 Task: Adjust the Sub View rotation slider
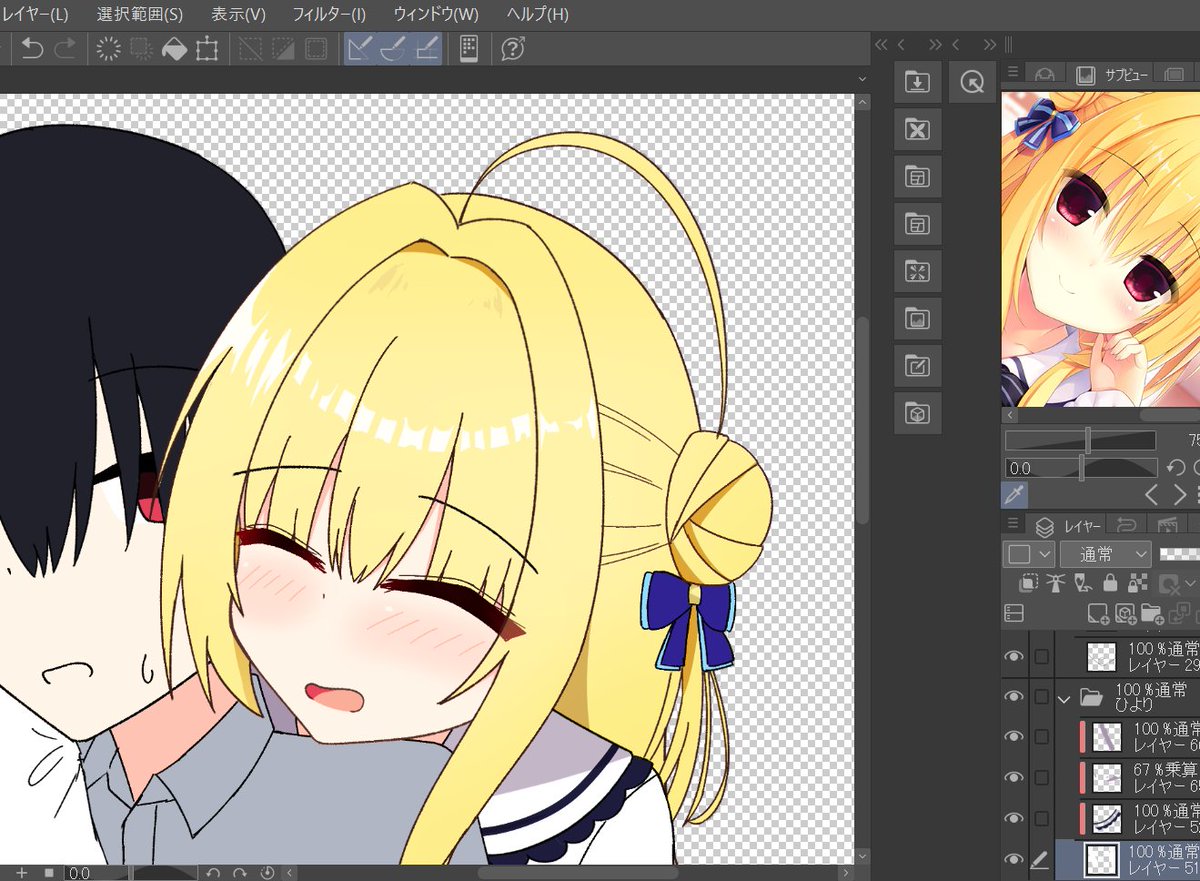pos(1080,468)
